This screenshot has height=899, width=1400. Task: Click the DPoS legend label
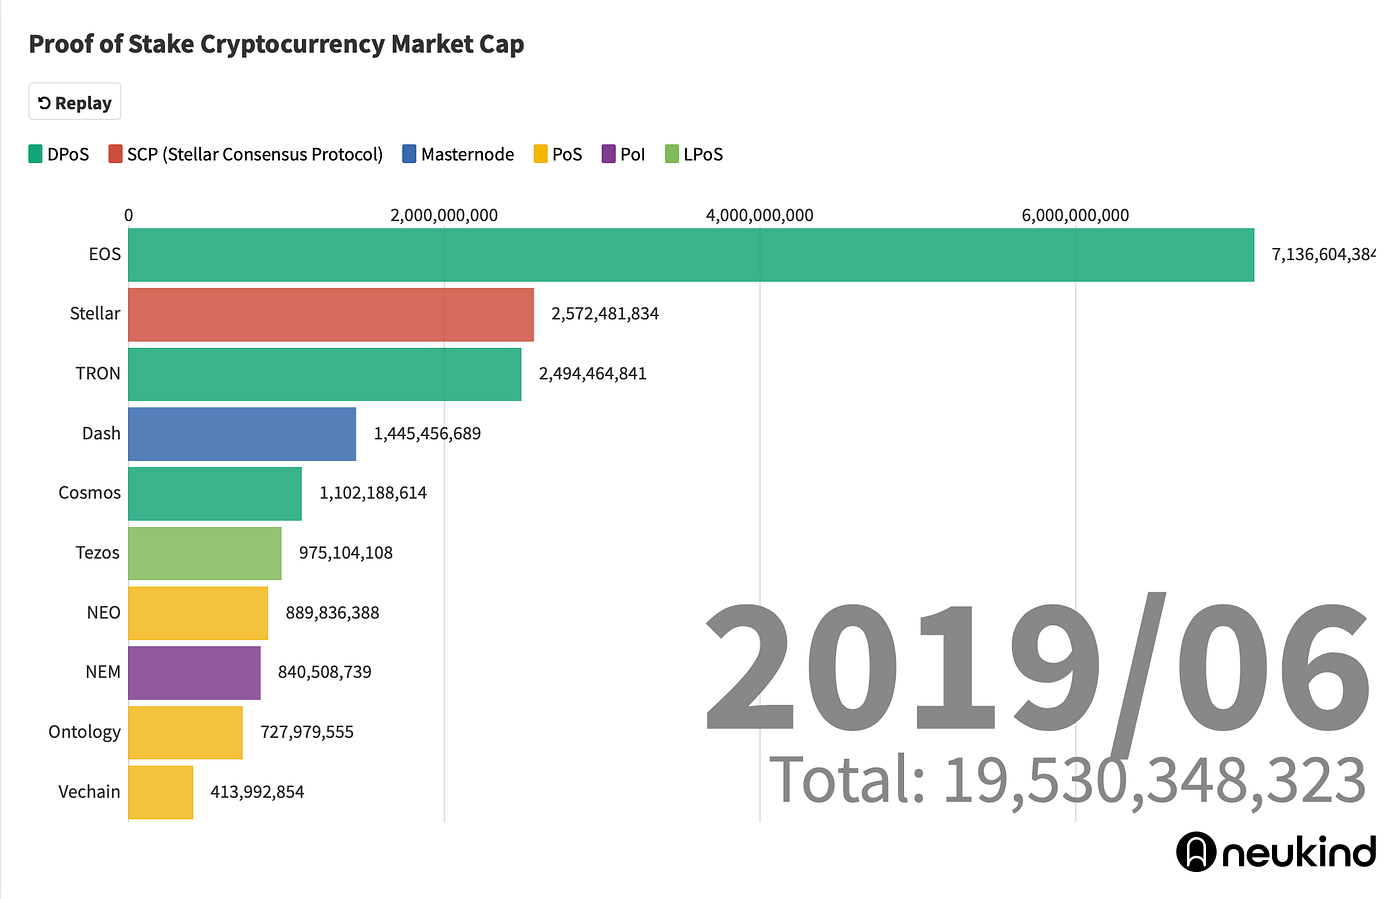68,154
